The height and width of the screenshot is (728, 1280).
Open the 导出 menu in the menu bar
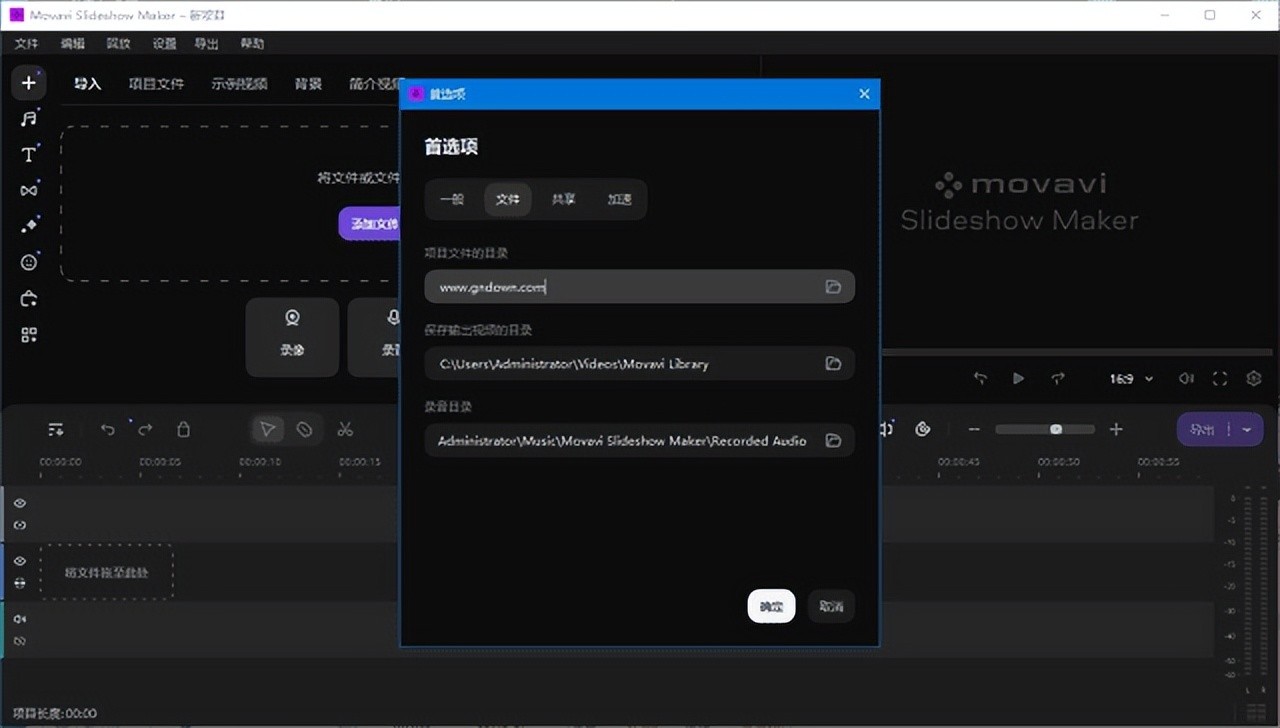(x=206, y=44)
